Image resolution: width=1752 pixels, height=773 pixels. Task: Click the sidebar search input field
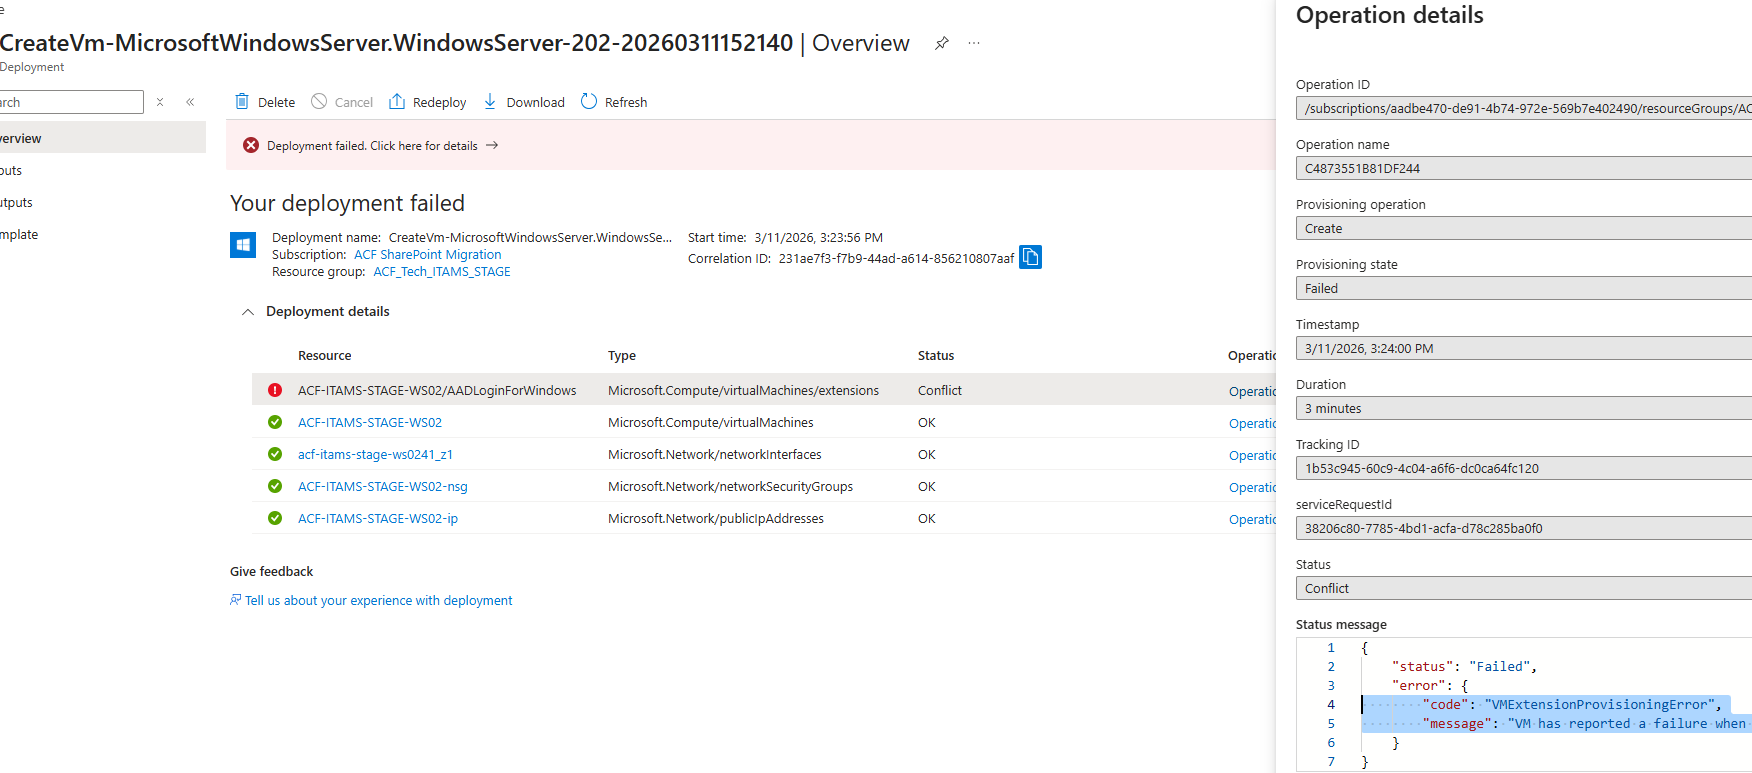pos(70,102)
